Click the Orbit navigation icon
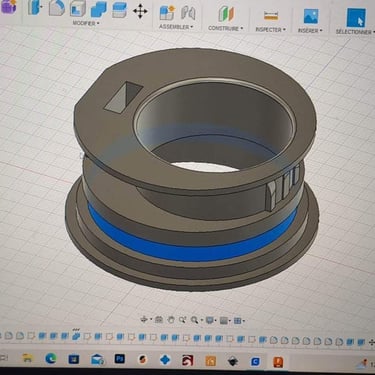Screen dimensions: 375x375 [144, 320]
